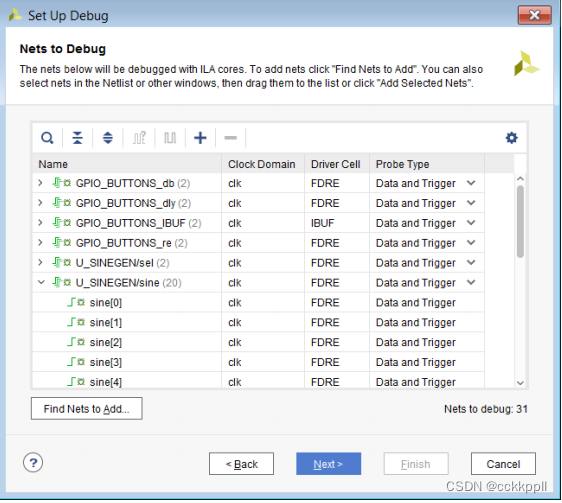Expand the GPIO_BUTTONS_re bus row
The height and width of the screenshot is (503, 562).
click(41, 243)
